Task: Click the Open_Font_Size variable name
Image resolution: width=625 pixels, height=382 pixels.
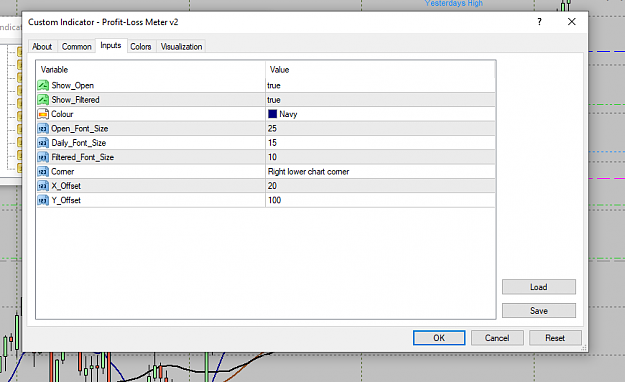Action: (x=80, y=128)
